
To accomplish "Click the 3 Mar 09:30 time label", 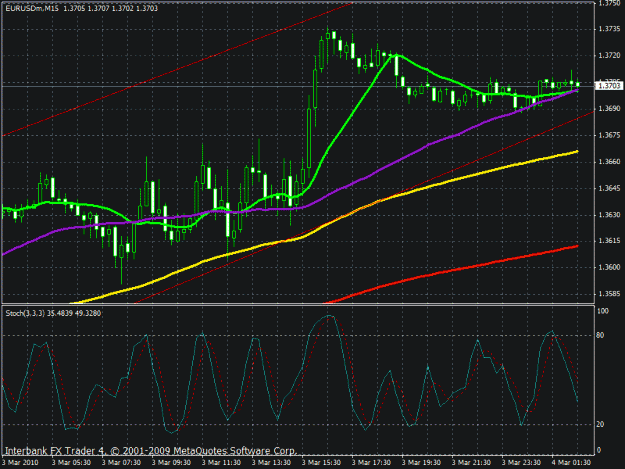I will (171, 463).
